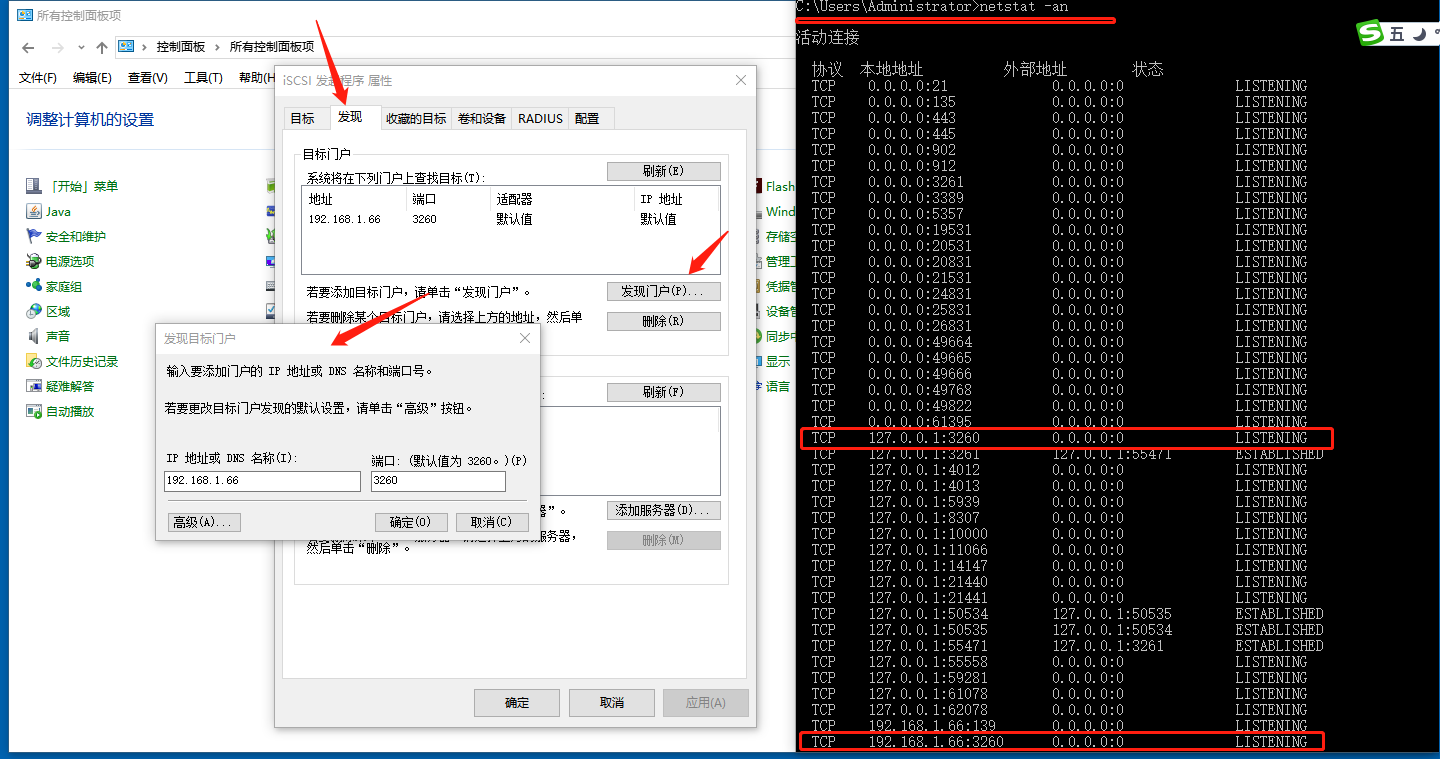Click the 声音 speaker icon
Viewport: 1440px width, 759px height.
34,336
